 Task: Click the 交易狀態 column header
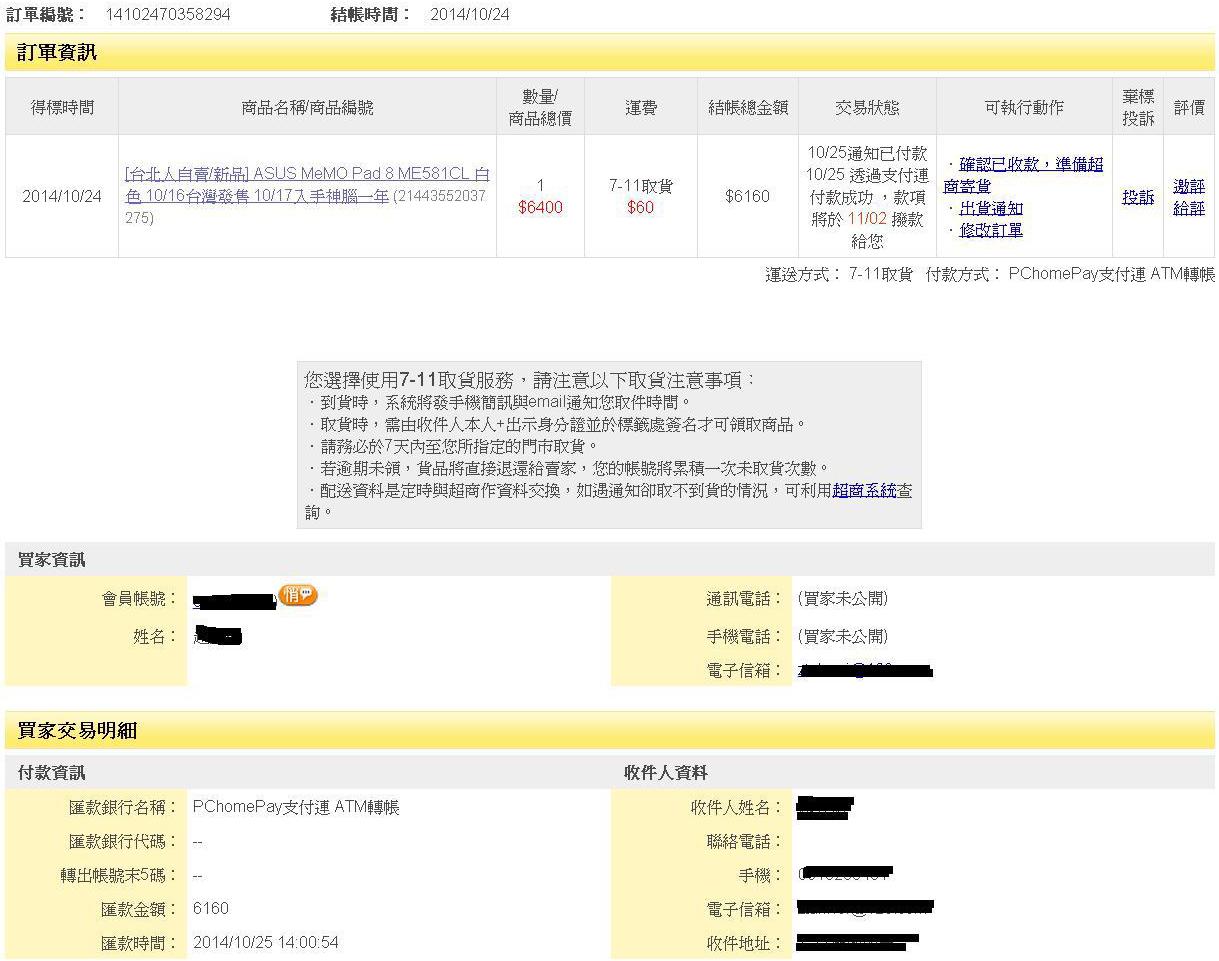click(867, 107)
